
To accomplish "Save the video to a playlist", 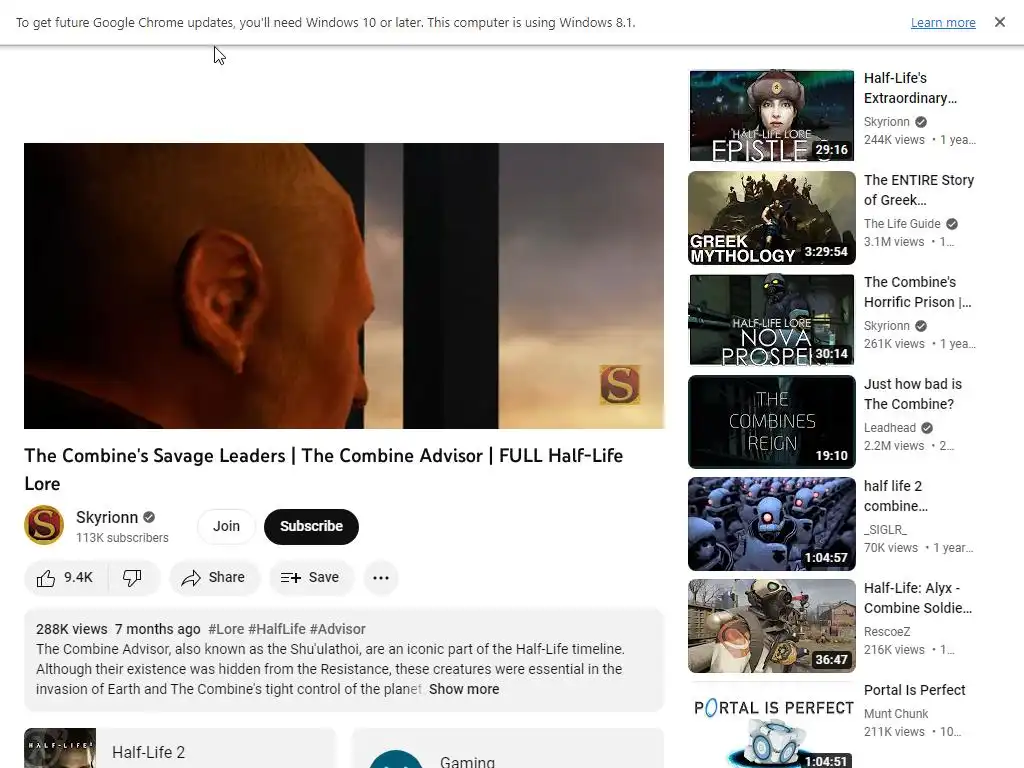I will click(311, 578).
